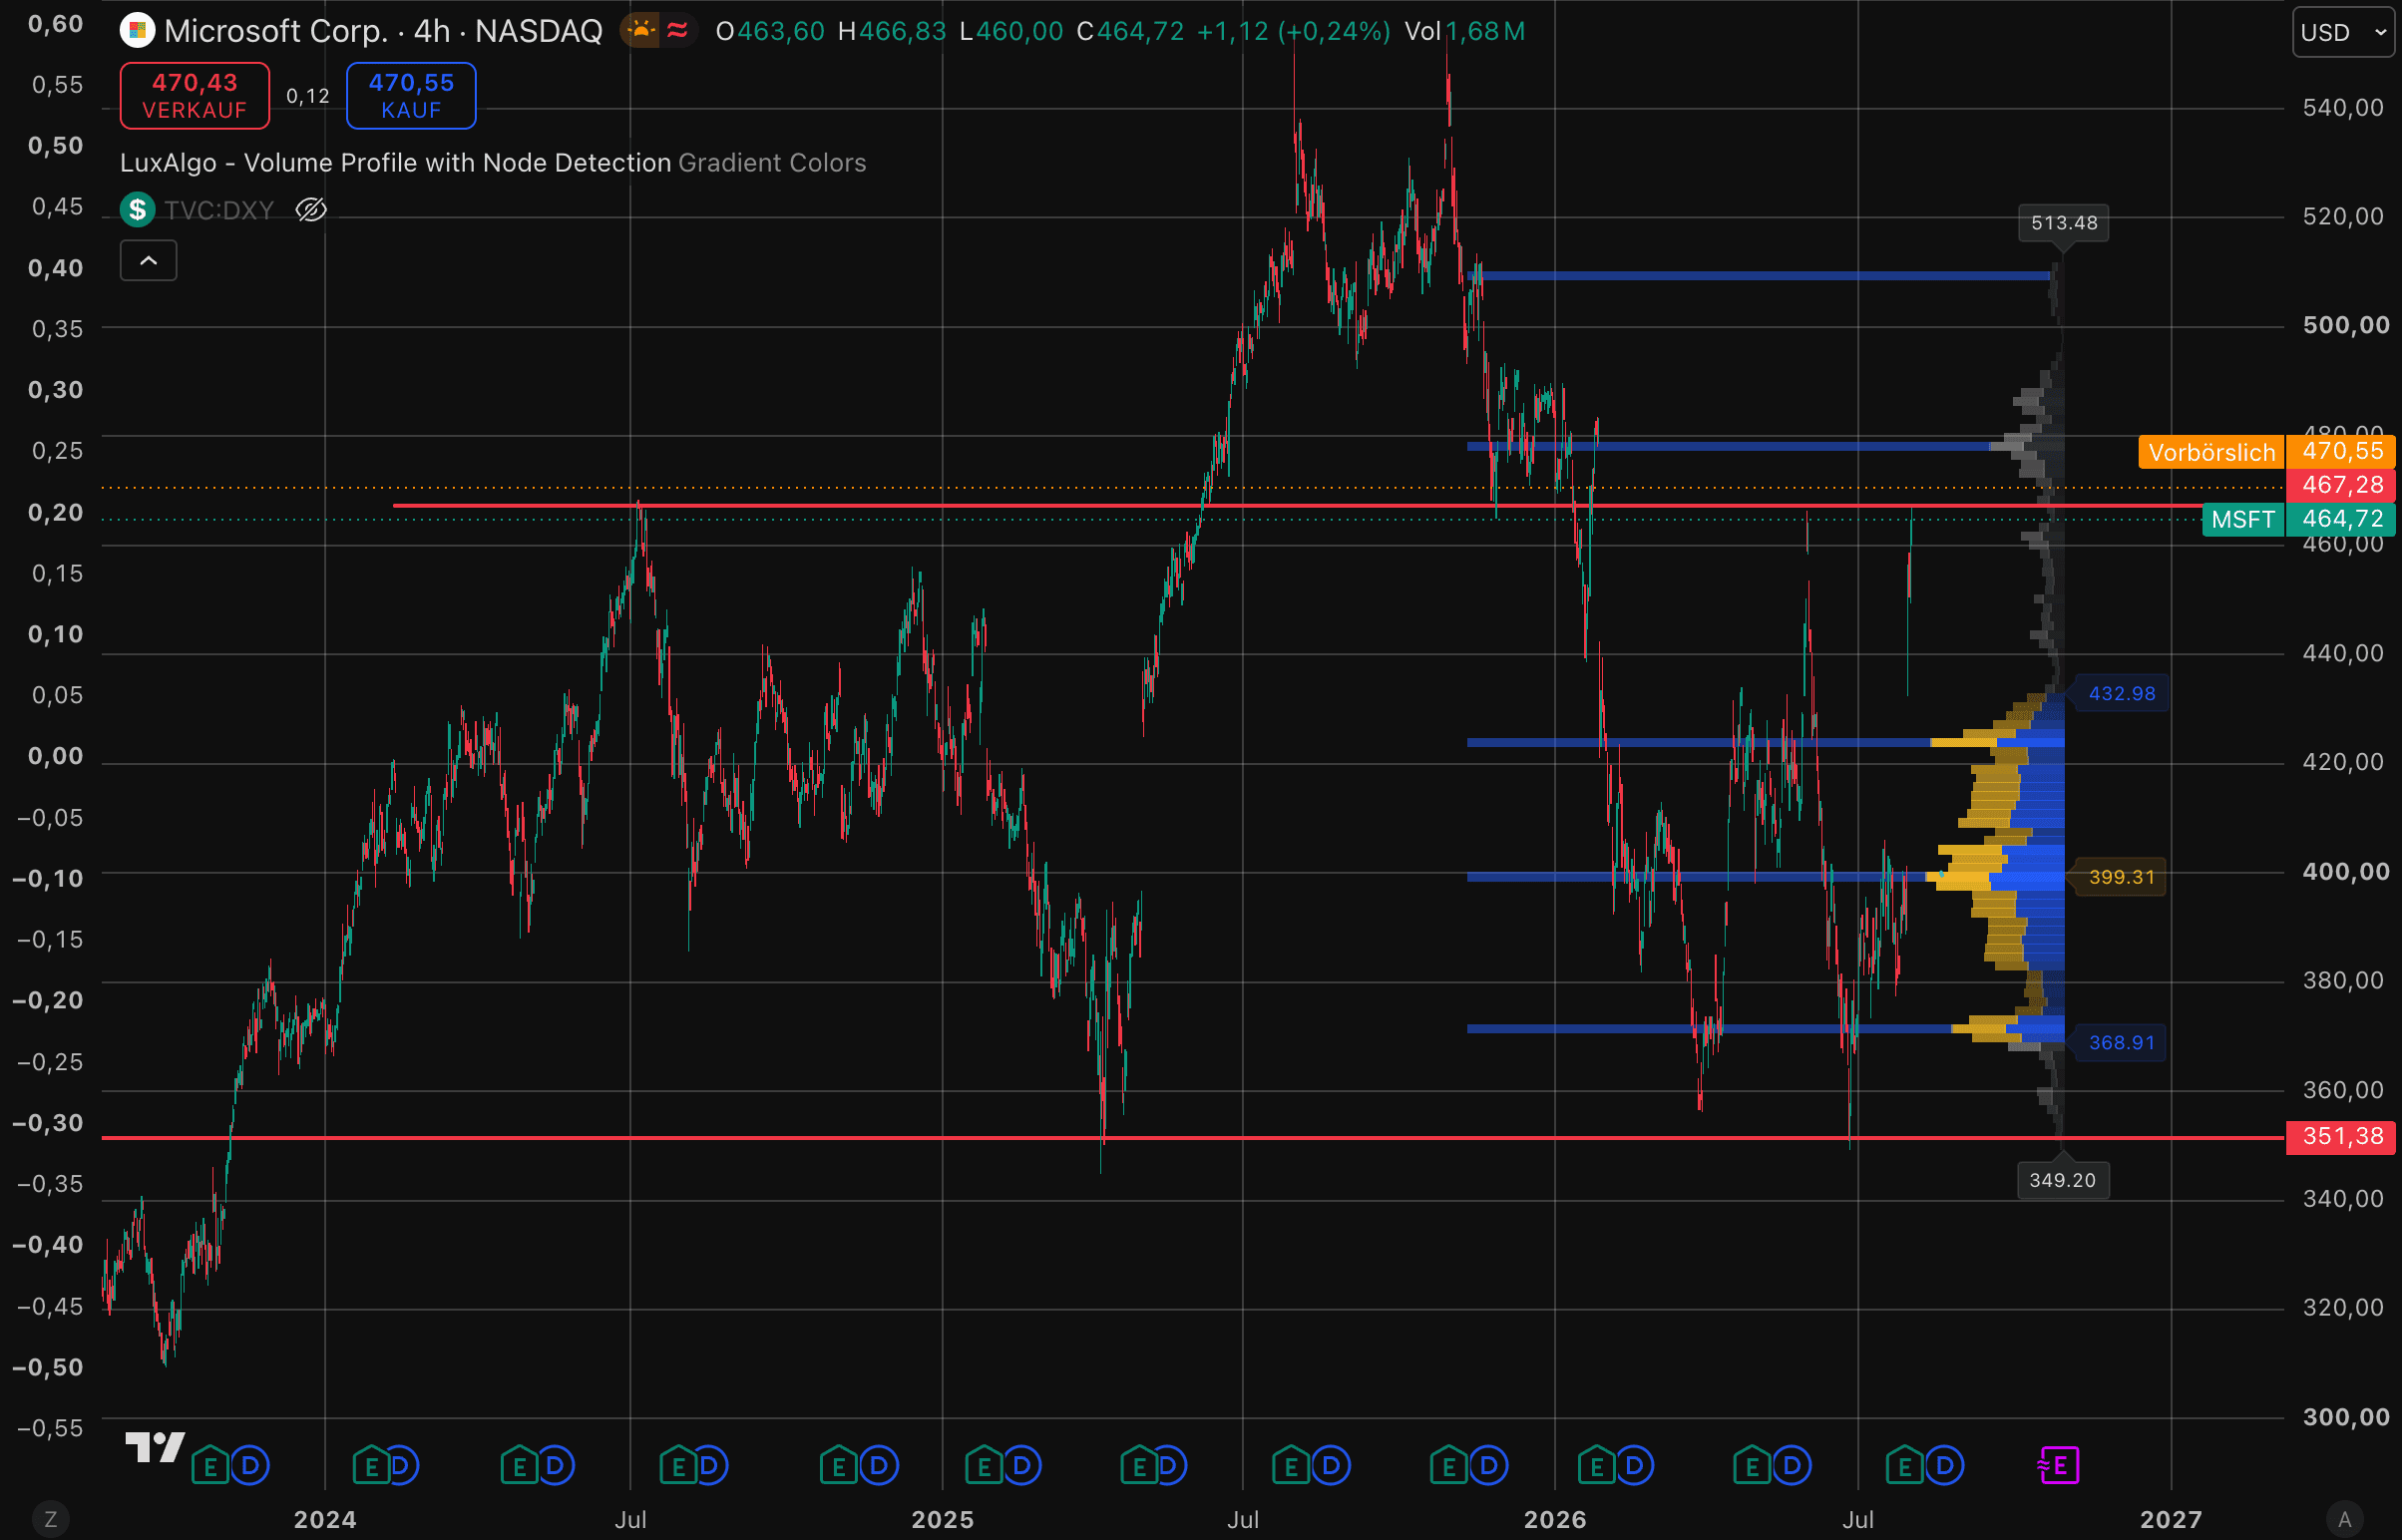Viewport: 2402px width, 1540px height.
Task: Click −0,50 on the left scale
Action: (48, 1367)
